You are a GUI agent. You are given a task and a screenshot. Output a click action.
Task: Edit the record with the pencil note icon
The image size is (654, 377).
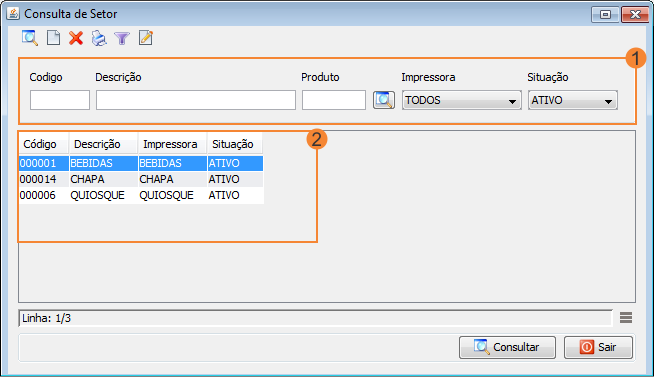coord(146,38)
